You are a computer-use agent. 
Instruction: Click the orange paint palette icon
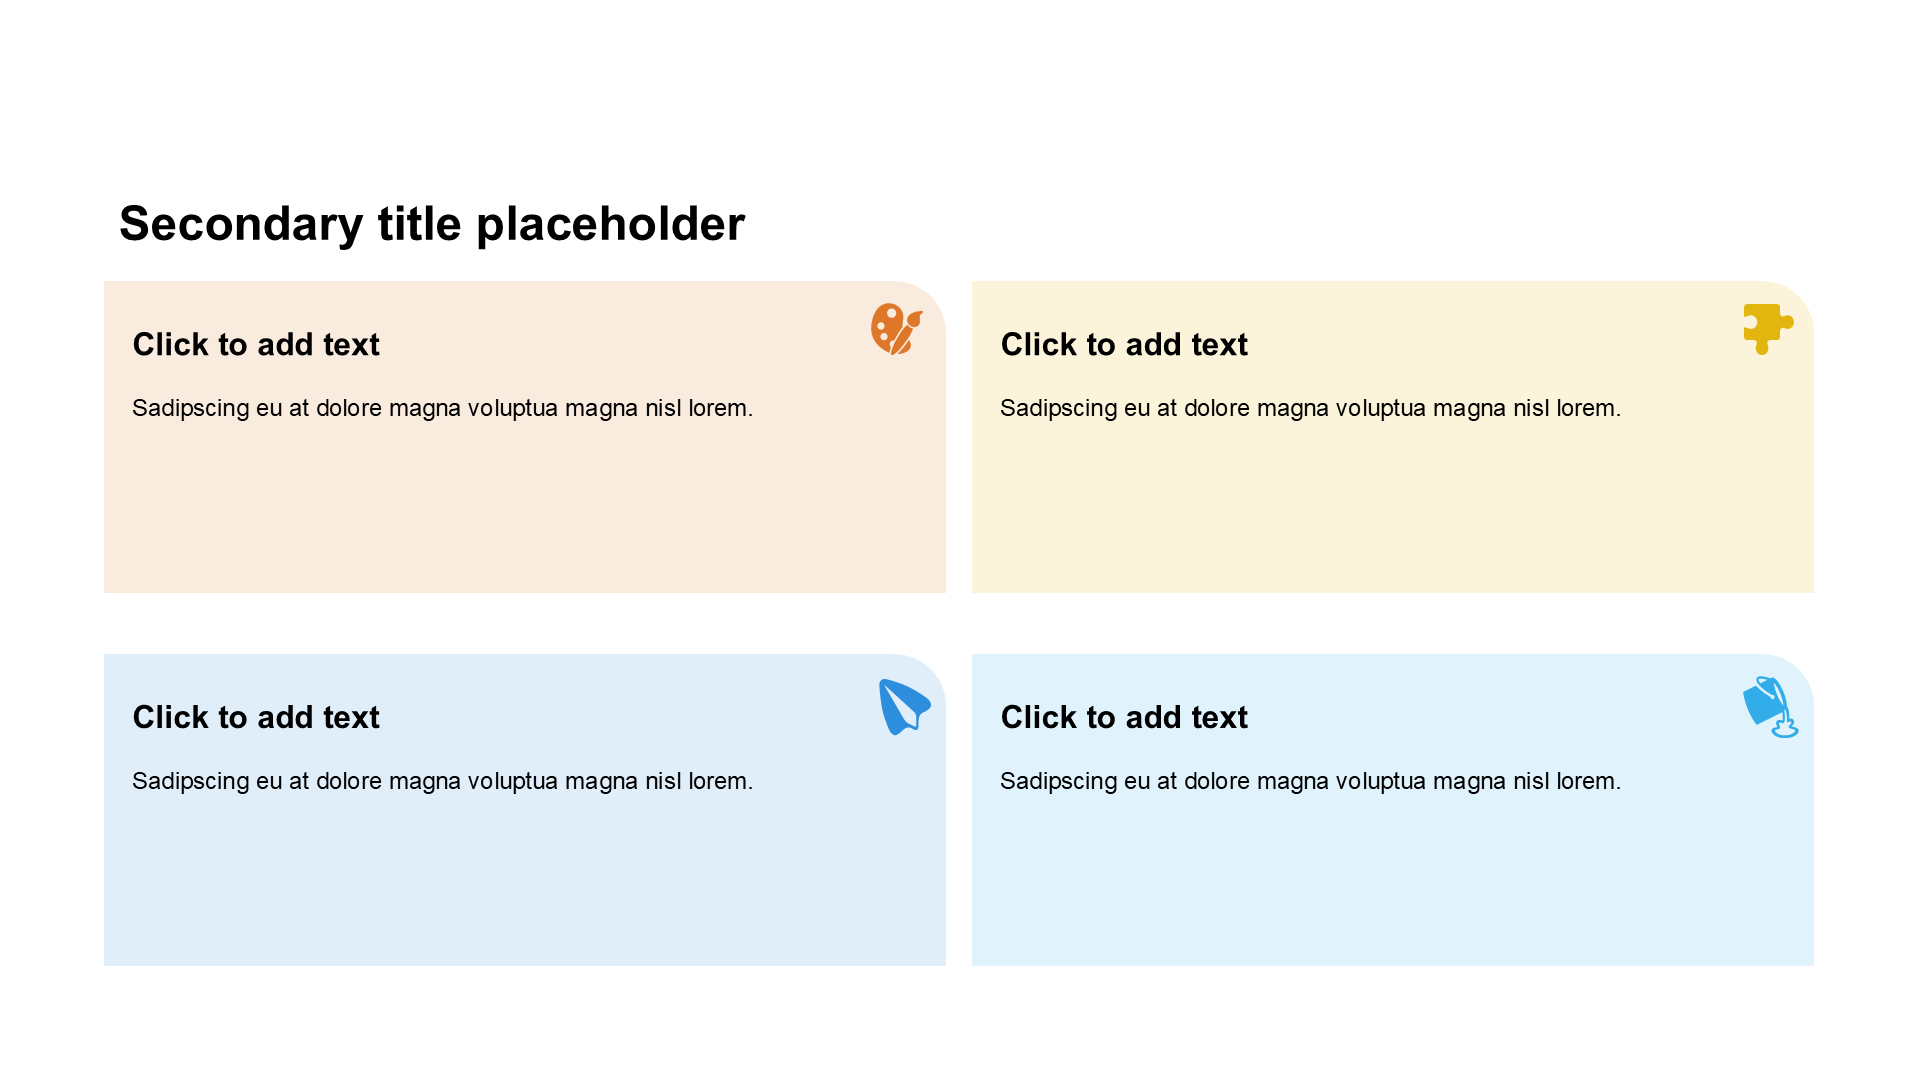coord(895,329)
